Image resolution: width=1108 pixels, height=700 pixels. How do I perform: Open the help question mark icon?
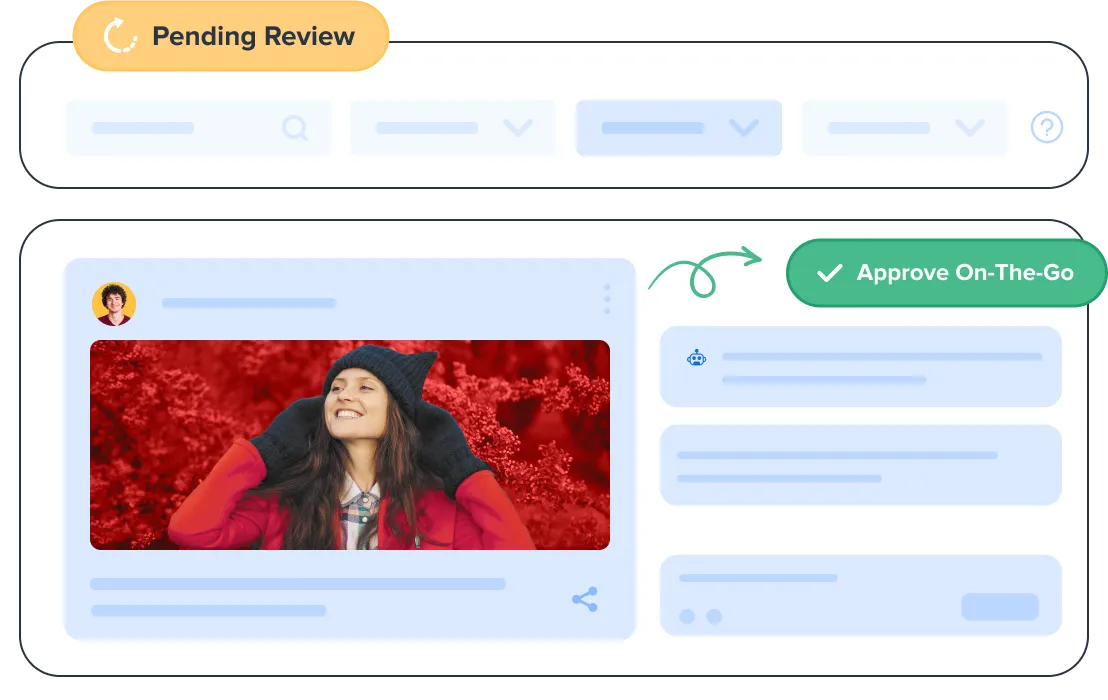[1046, 128]
